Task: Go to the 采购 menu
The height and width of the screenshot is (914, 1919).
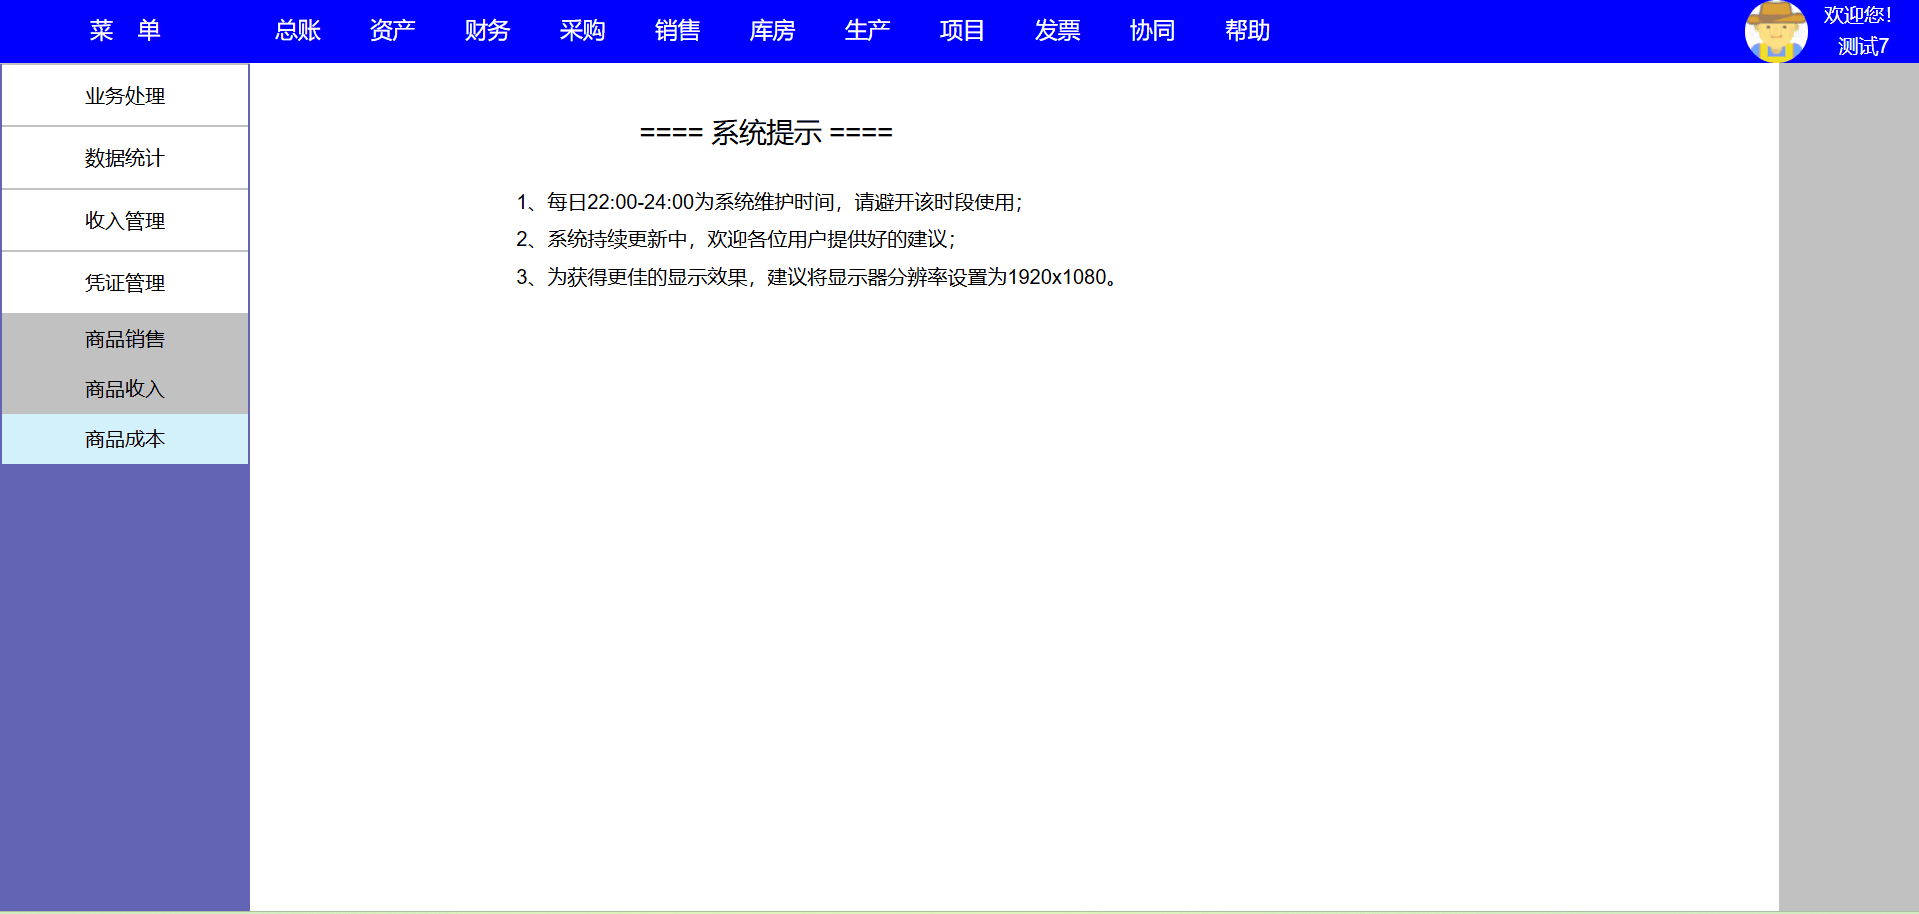Action: [583, 31]
